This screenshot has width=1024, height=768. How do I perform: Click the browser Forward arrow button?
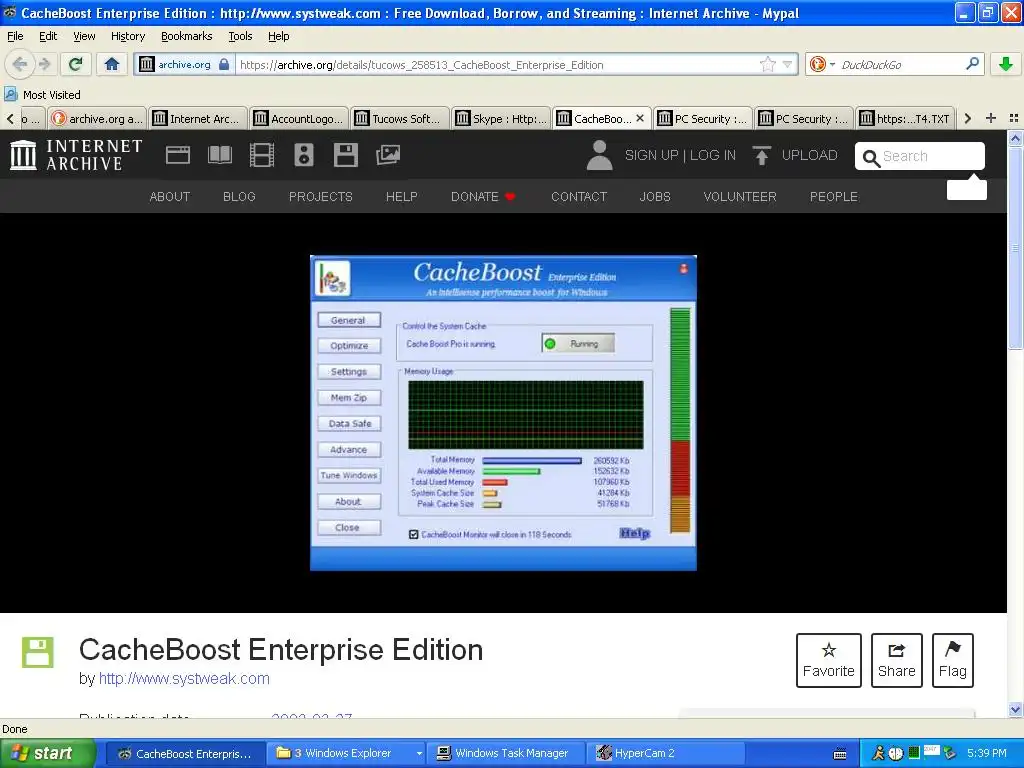44,64
